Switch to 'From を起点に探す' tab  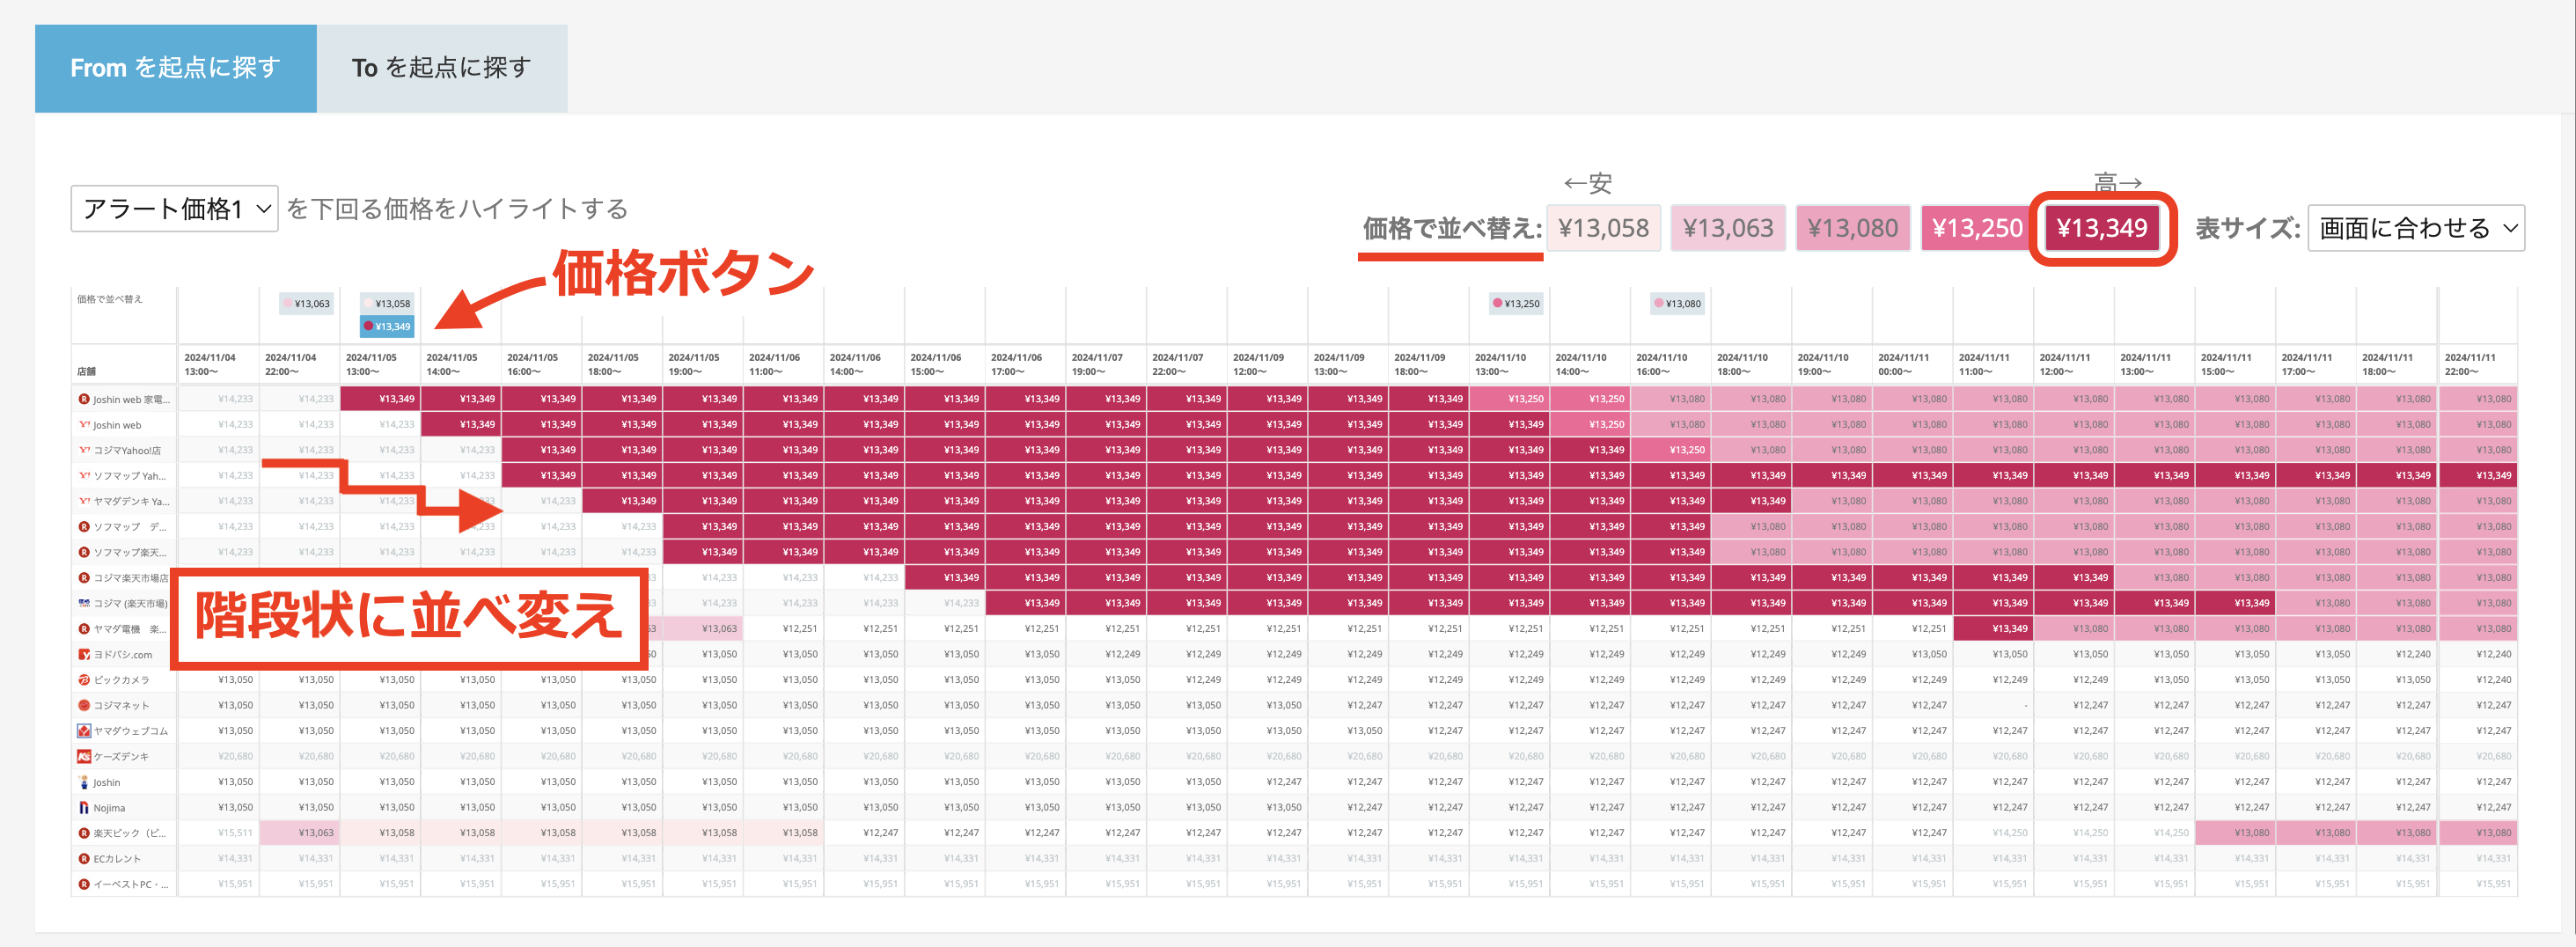175,68
